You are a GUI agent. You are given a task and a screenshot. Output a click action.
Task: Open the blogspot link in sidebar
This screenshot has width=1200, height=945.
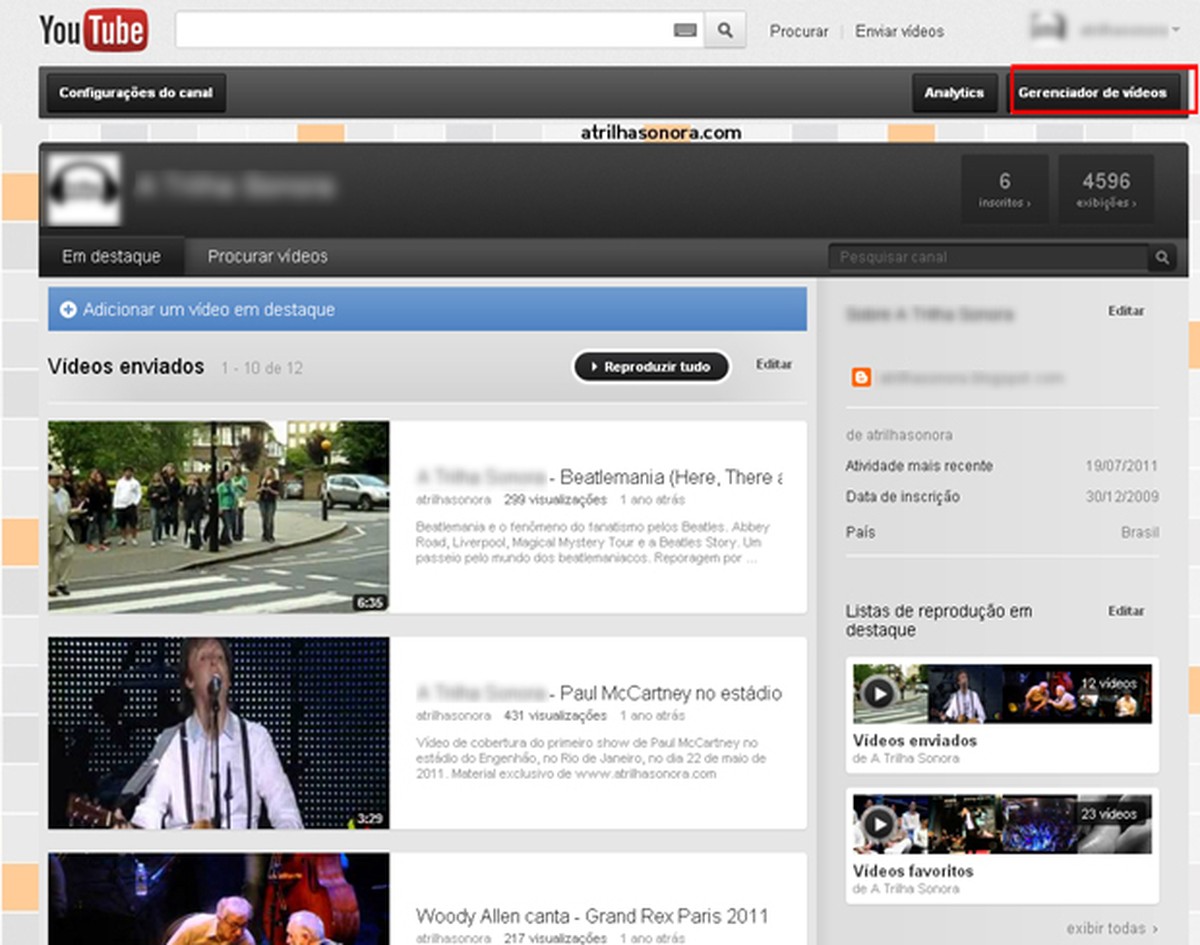972,378
